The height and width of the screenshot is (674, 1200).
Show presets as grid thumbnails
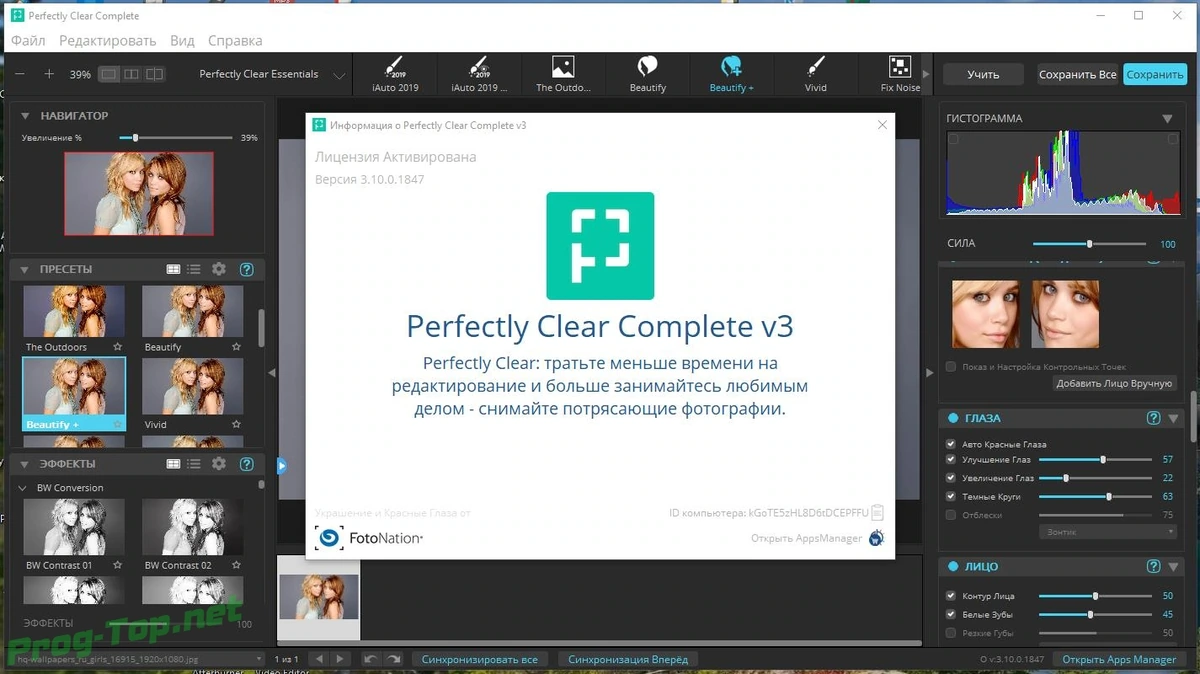pos(173,269)
